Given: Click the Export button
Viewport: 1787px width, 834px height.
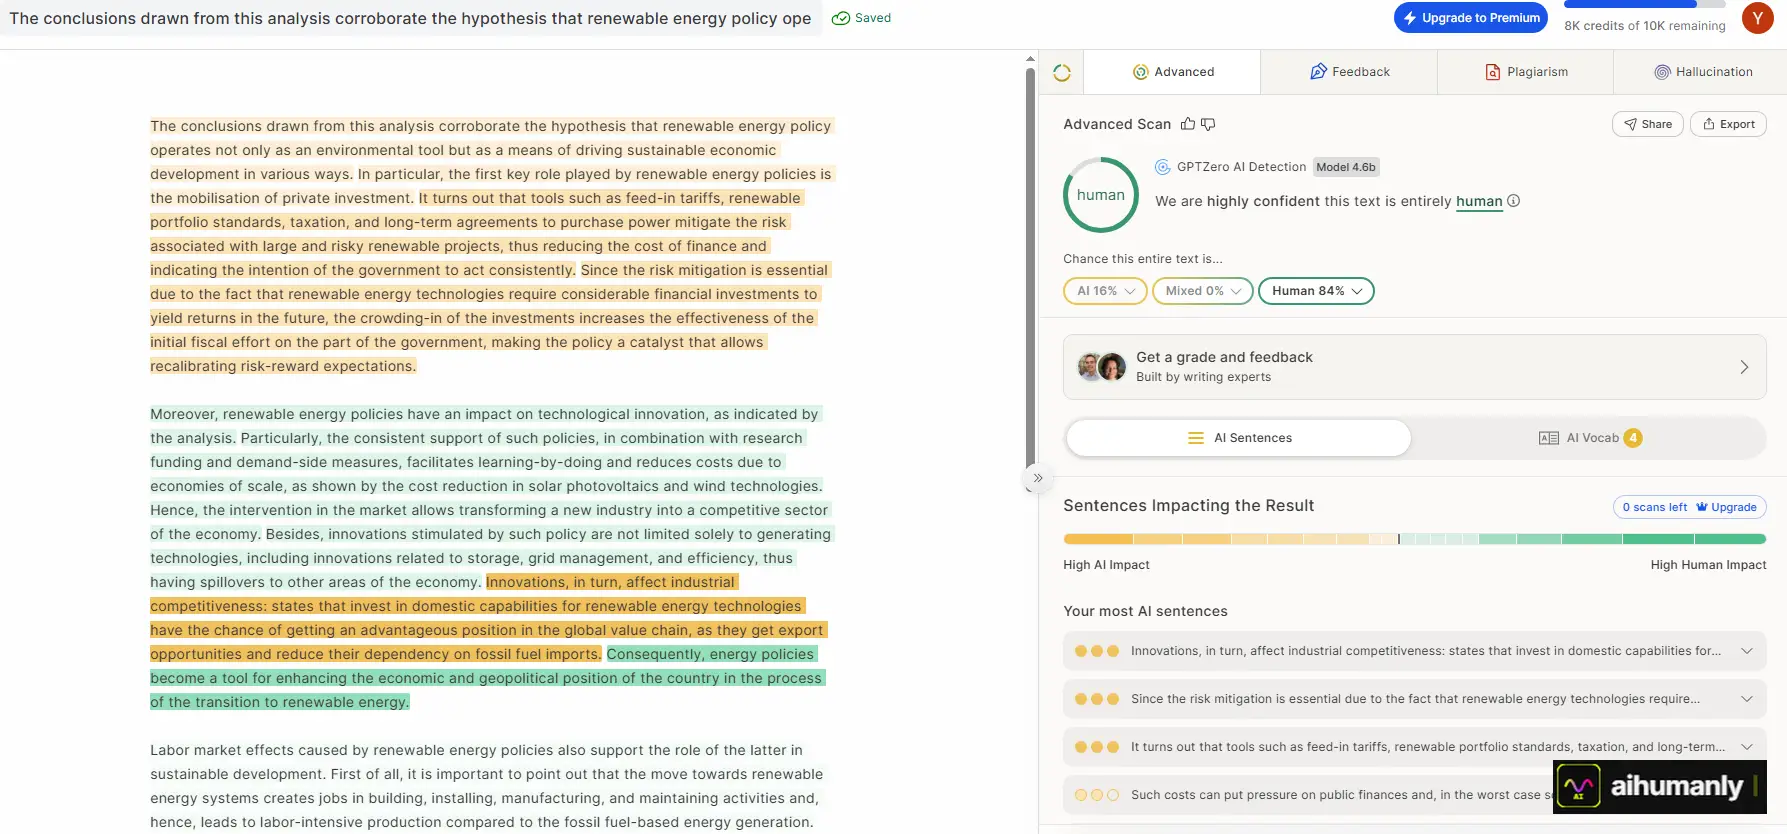Looking at the screenshot, I should click(x=1729, y=124).
